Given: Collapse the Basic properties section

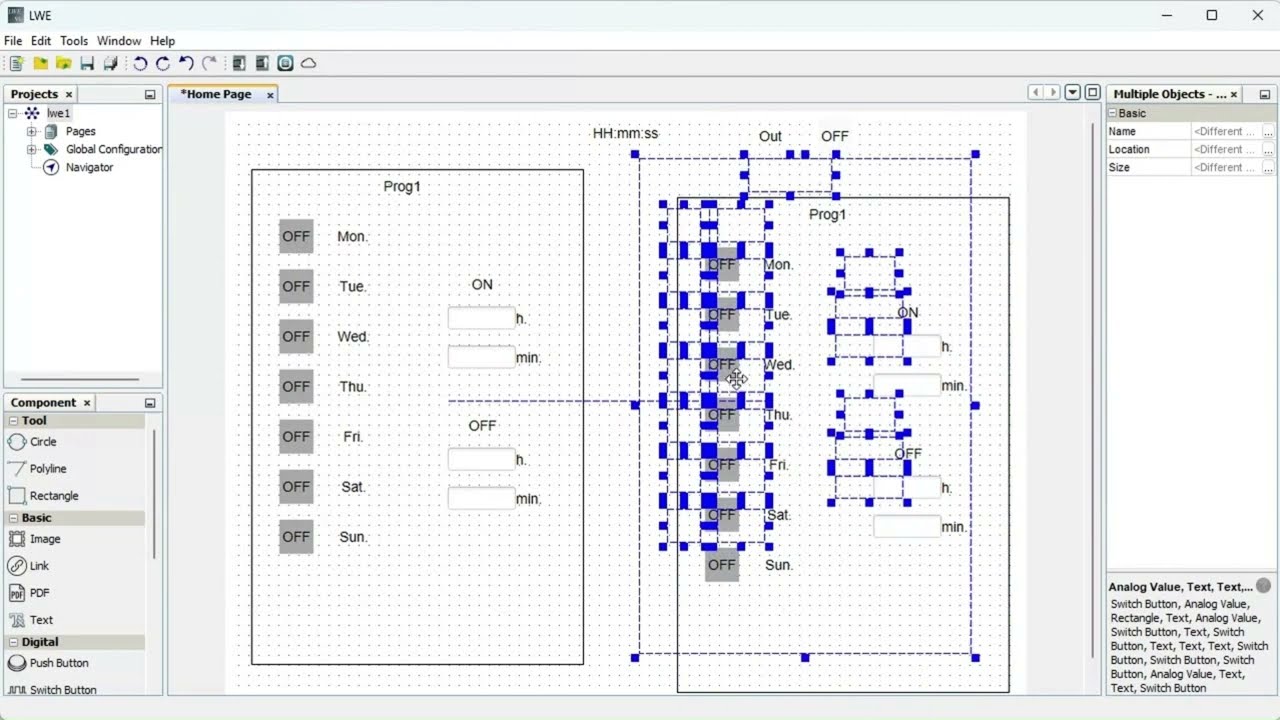Looking at the screenshot, I should (1112, 113).
